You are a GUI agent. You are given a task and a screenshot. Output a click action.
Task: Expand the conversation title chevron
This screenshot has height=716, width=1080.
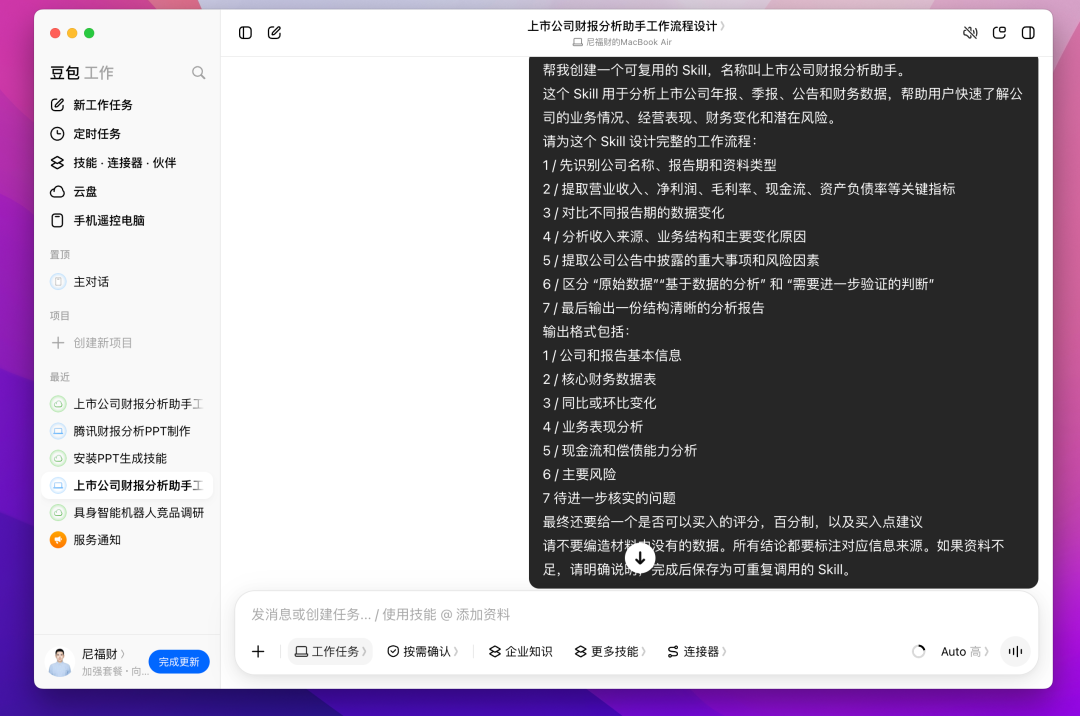click(723, 26)
